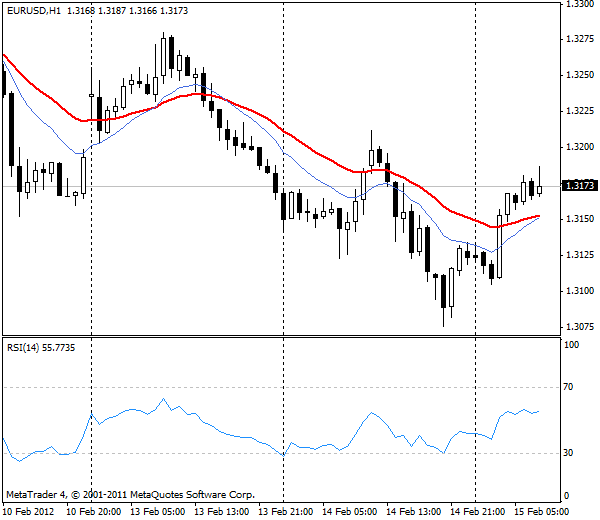This screenshot has height=520, width=600.
Task: Click the 1.3100 price scale label
Action: click(x=580, y=291)
